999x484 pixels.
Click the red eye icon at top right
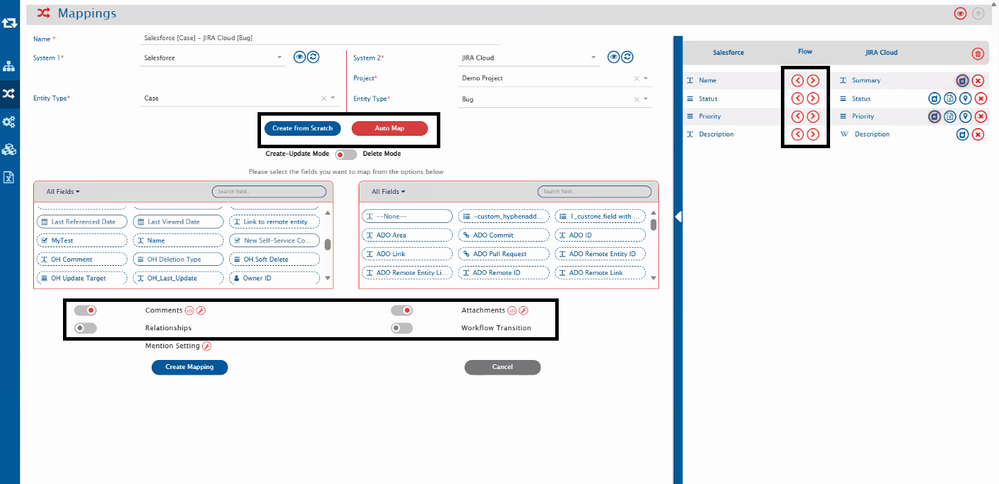[961, 13]
